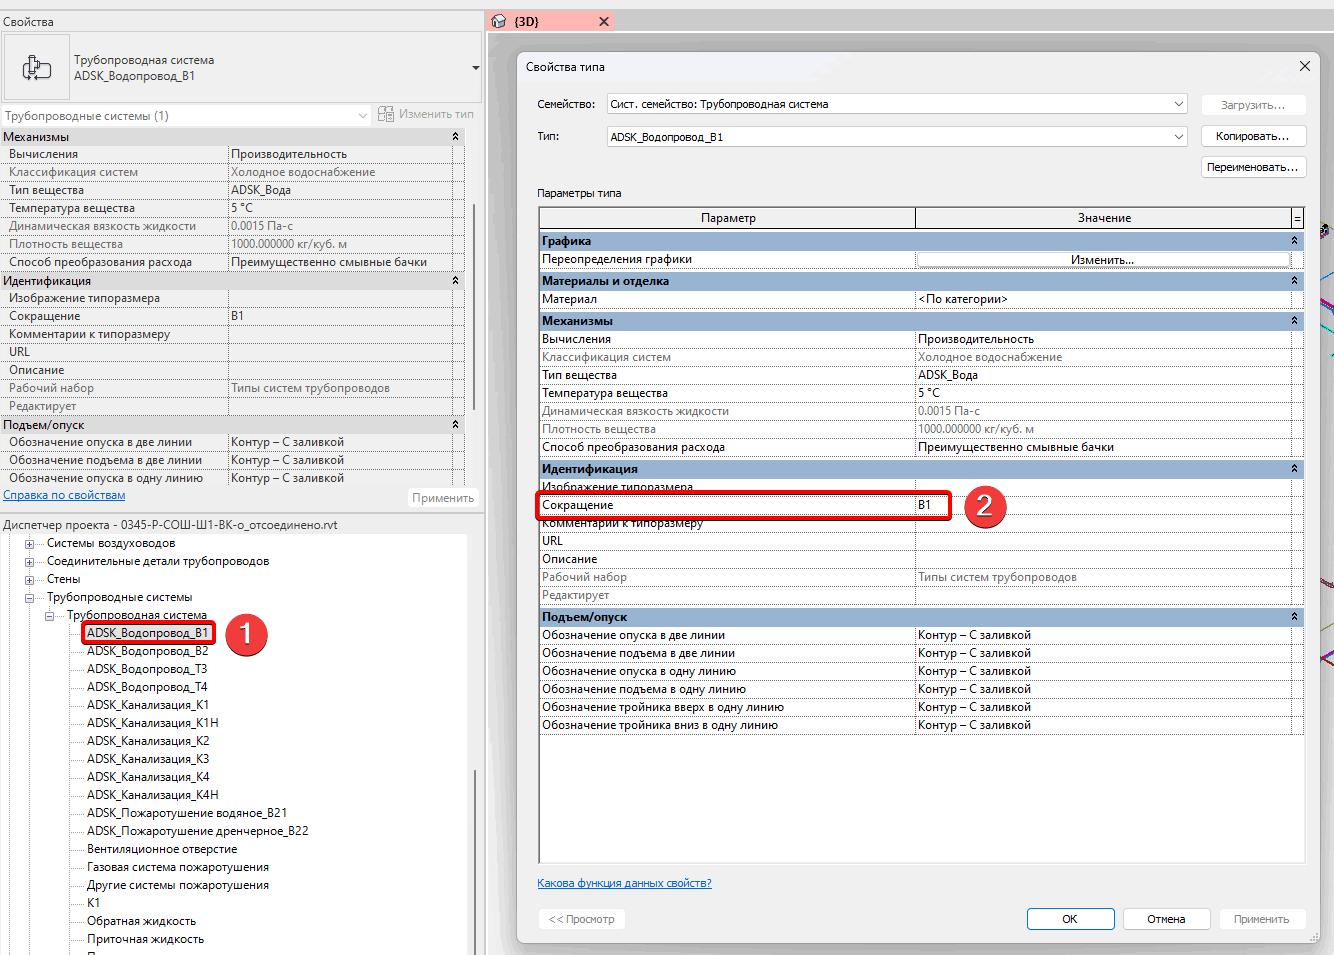Collapse the Трубопроводные системы tree node
Screen dimensions: 1334x955
pyautogui.click(x=29, y=598)
